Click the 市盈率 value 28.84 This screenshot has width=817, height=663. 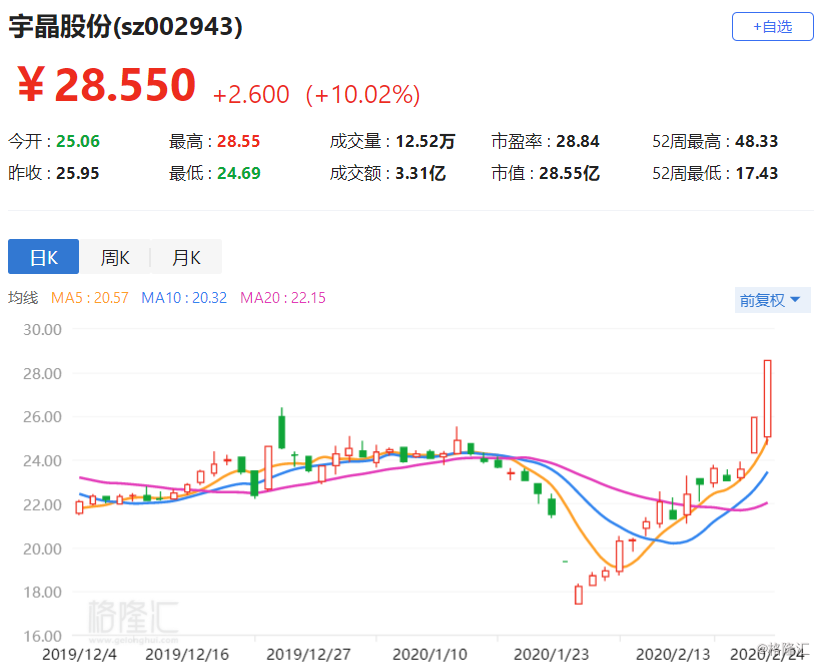(x=577, y=141)
